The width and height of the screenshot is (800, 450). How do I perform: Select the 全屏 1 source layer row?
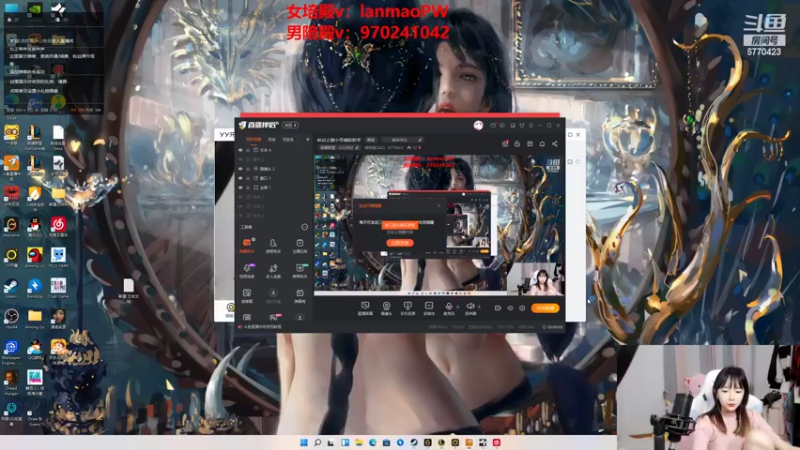(x=274, y=188)
